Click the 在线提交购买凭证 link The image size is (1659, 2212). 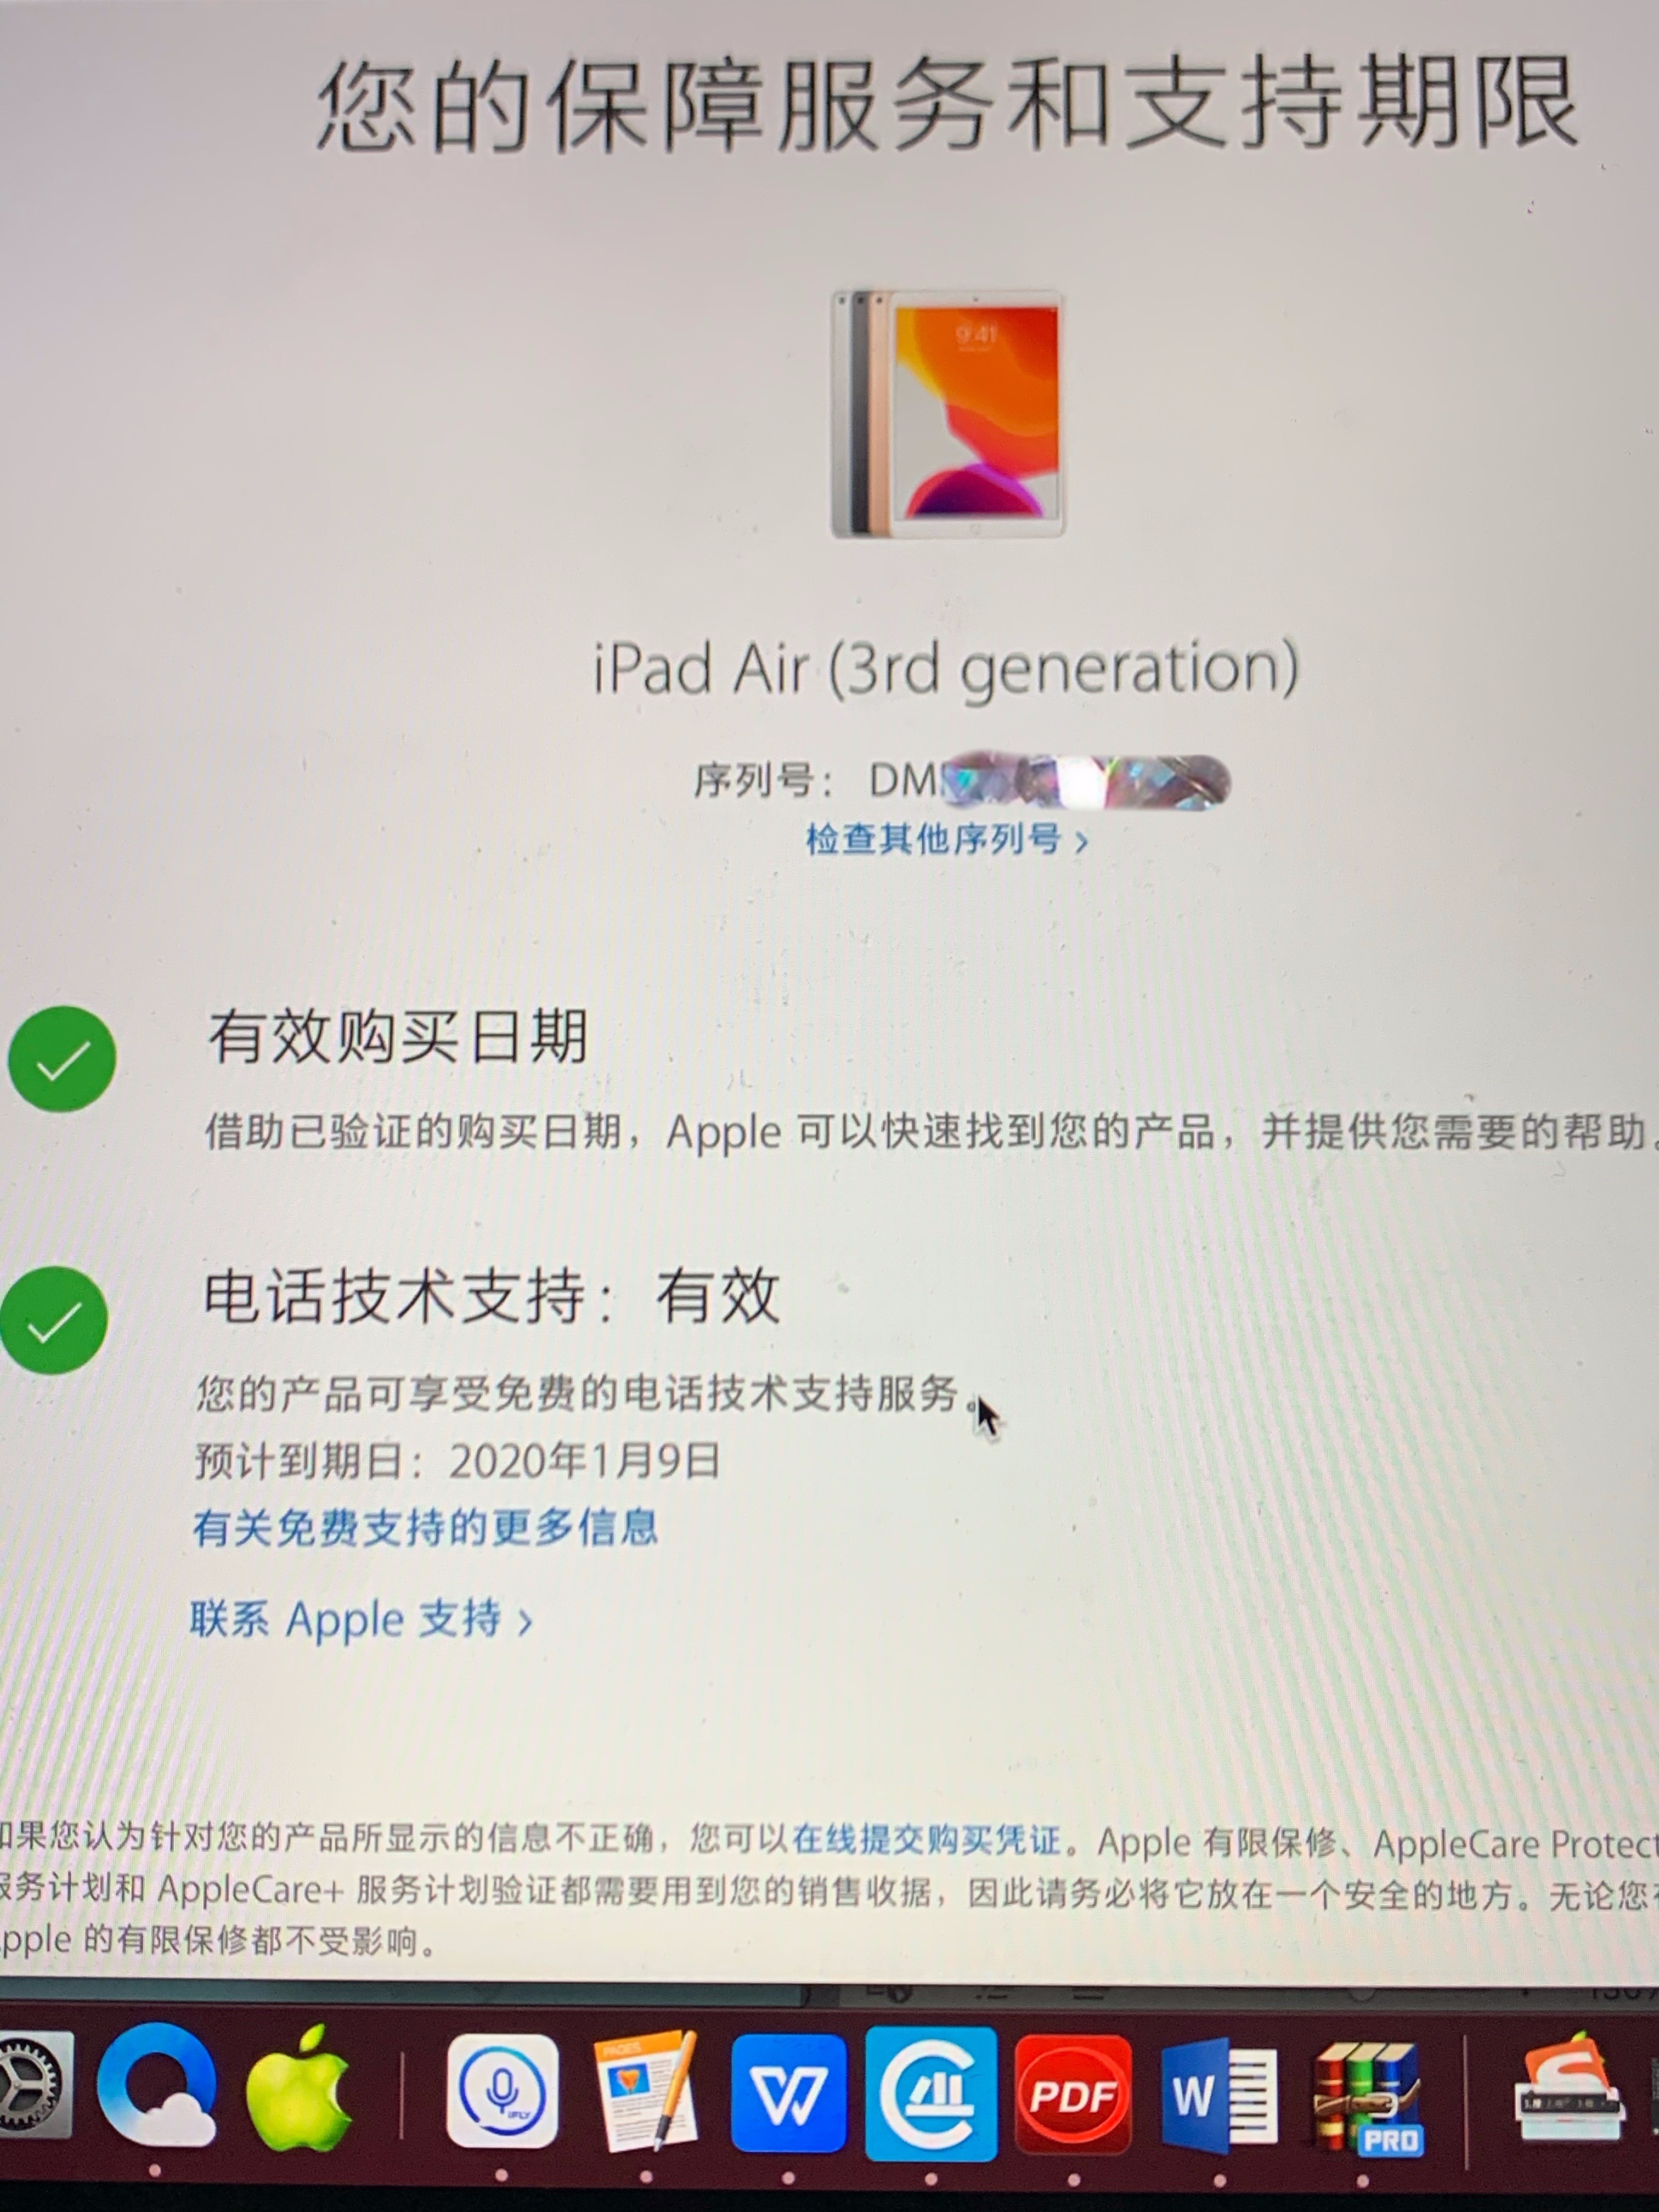click(x=926, y=1839)
